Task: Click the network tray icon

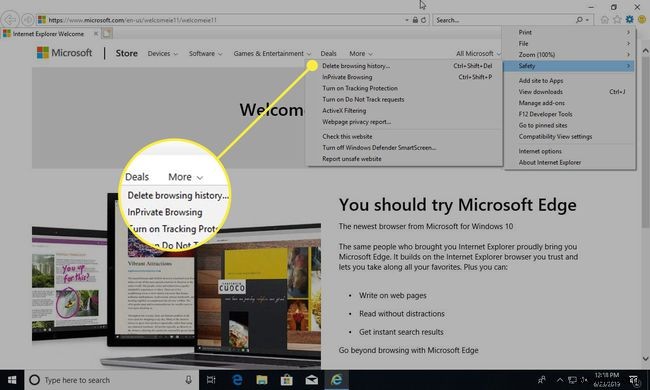Action: (x=572, y=380)
